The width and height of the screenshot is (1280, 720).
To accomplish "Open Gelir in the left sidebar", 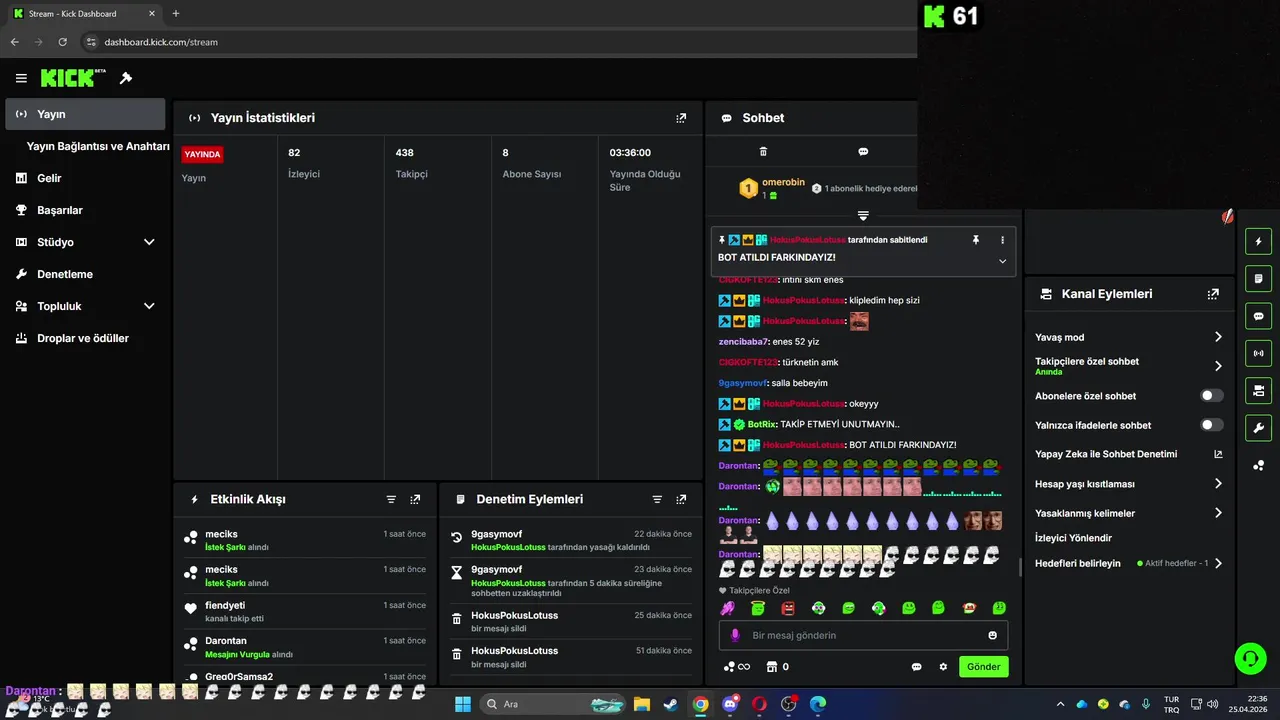I will tap(85, 178).
